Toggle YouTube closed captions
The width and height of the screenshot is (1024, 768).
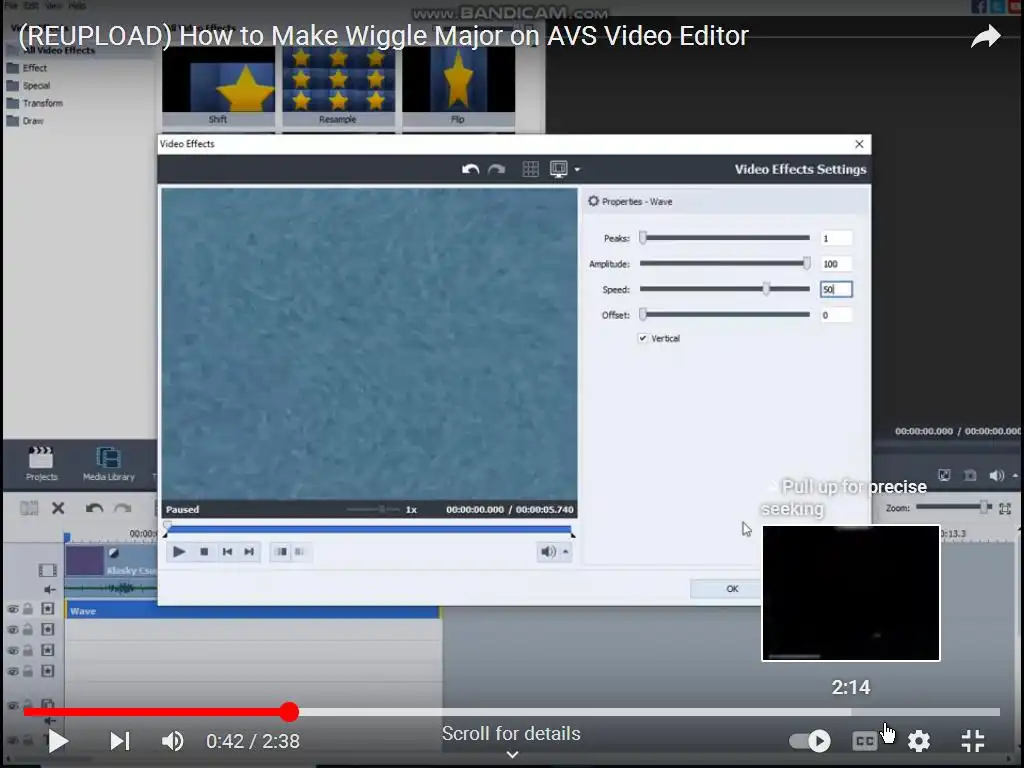(x=864, y=741)
